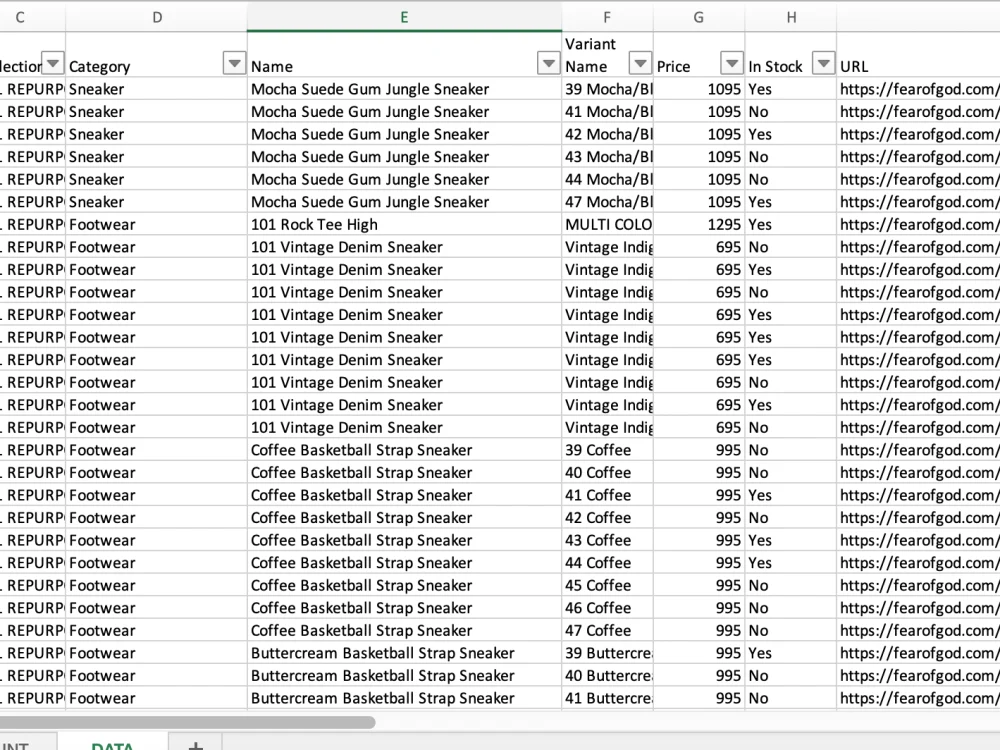This screenshot has height=750, width=1000.
Task: Select Name cell in '39 Buttercre' row
Action: [x=404, y=653]
